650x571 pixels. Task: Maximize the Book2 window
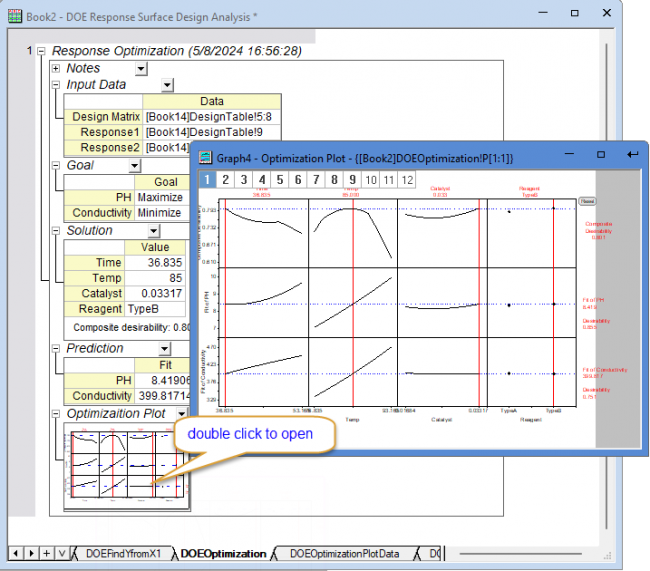(x=575, y=13)
